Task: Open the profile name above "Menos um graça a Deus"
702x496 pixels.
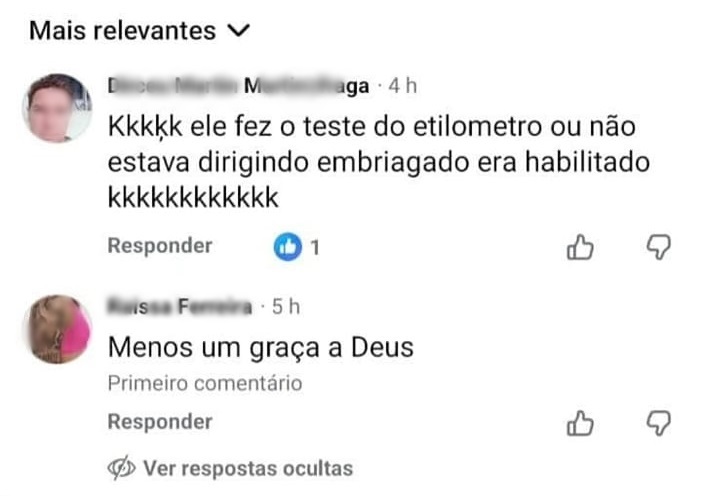Action: pyautogui.click(x=179, y=308)
